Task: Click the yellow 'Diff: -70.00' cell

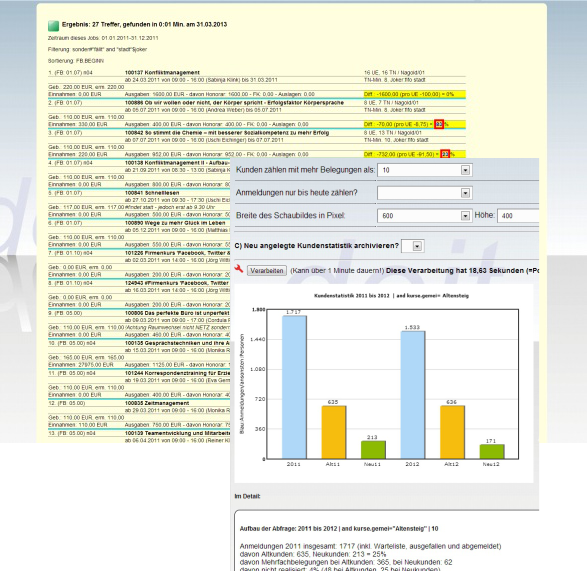Action: 414,124
